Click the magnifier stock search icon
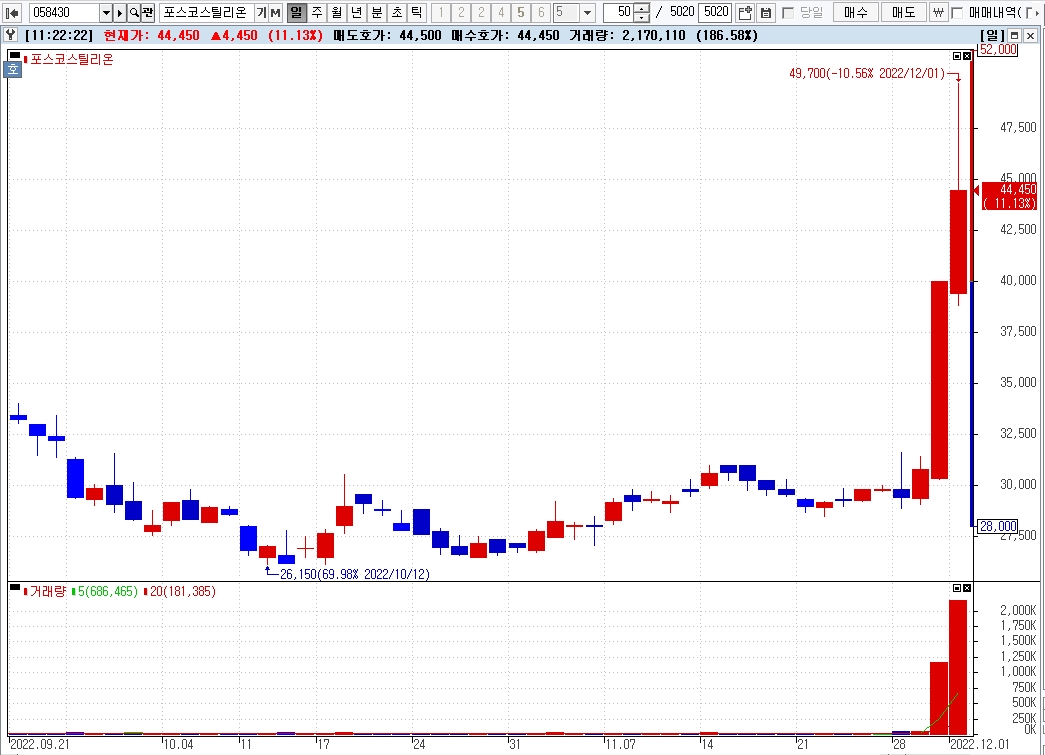Viewport: 1045px width, 755px height. [x=133, y=13]
